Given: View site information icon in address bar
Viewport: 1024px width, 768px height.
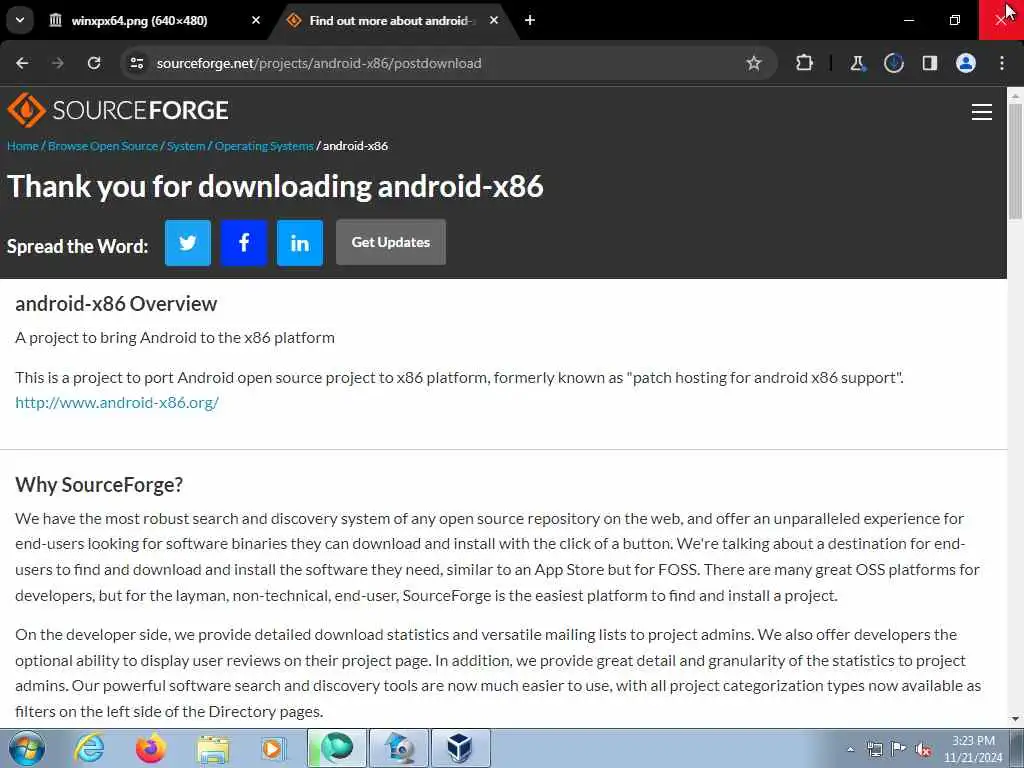Looking at the screenshot, I should (136, 63).
